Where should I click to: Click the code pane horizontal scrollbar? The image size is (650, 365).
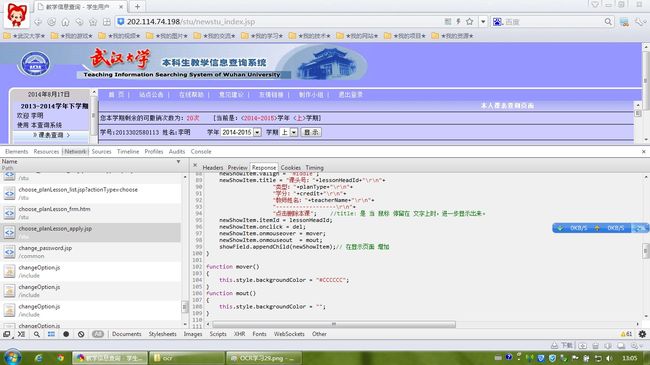(x=334, y=324)
